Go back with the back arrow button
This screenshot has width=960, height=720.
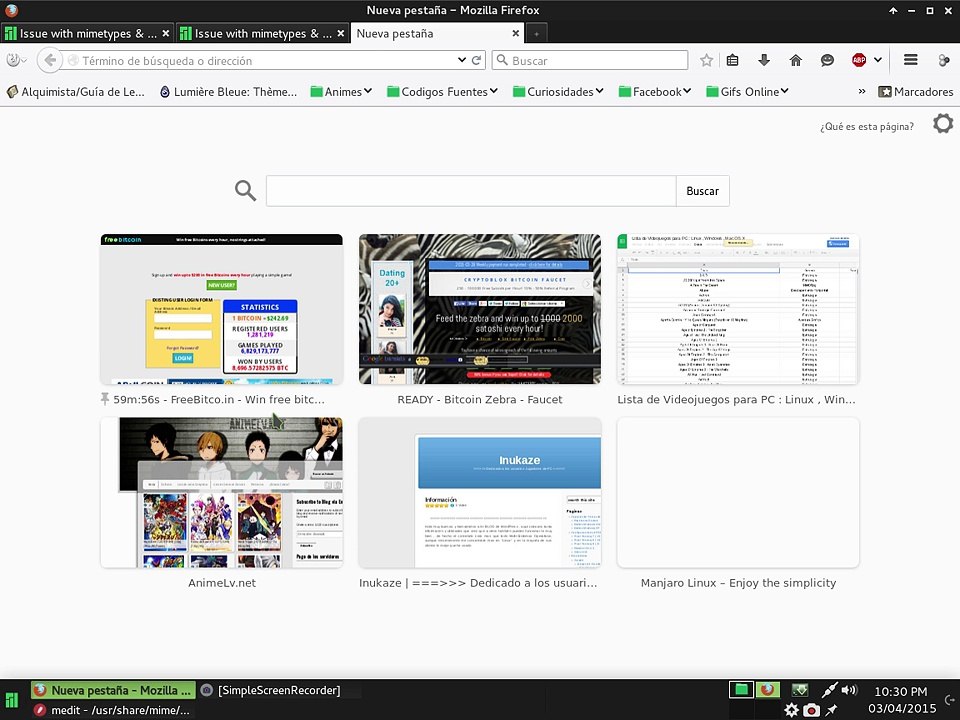coord(50,60)
